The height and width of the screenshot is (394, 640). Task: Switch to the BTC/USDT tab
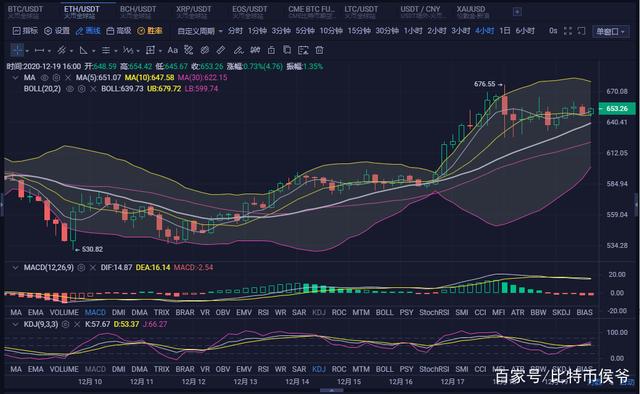point(25,12)
